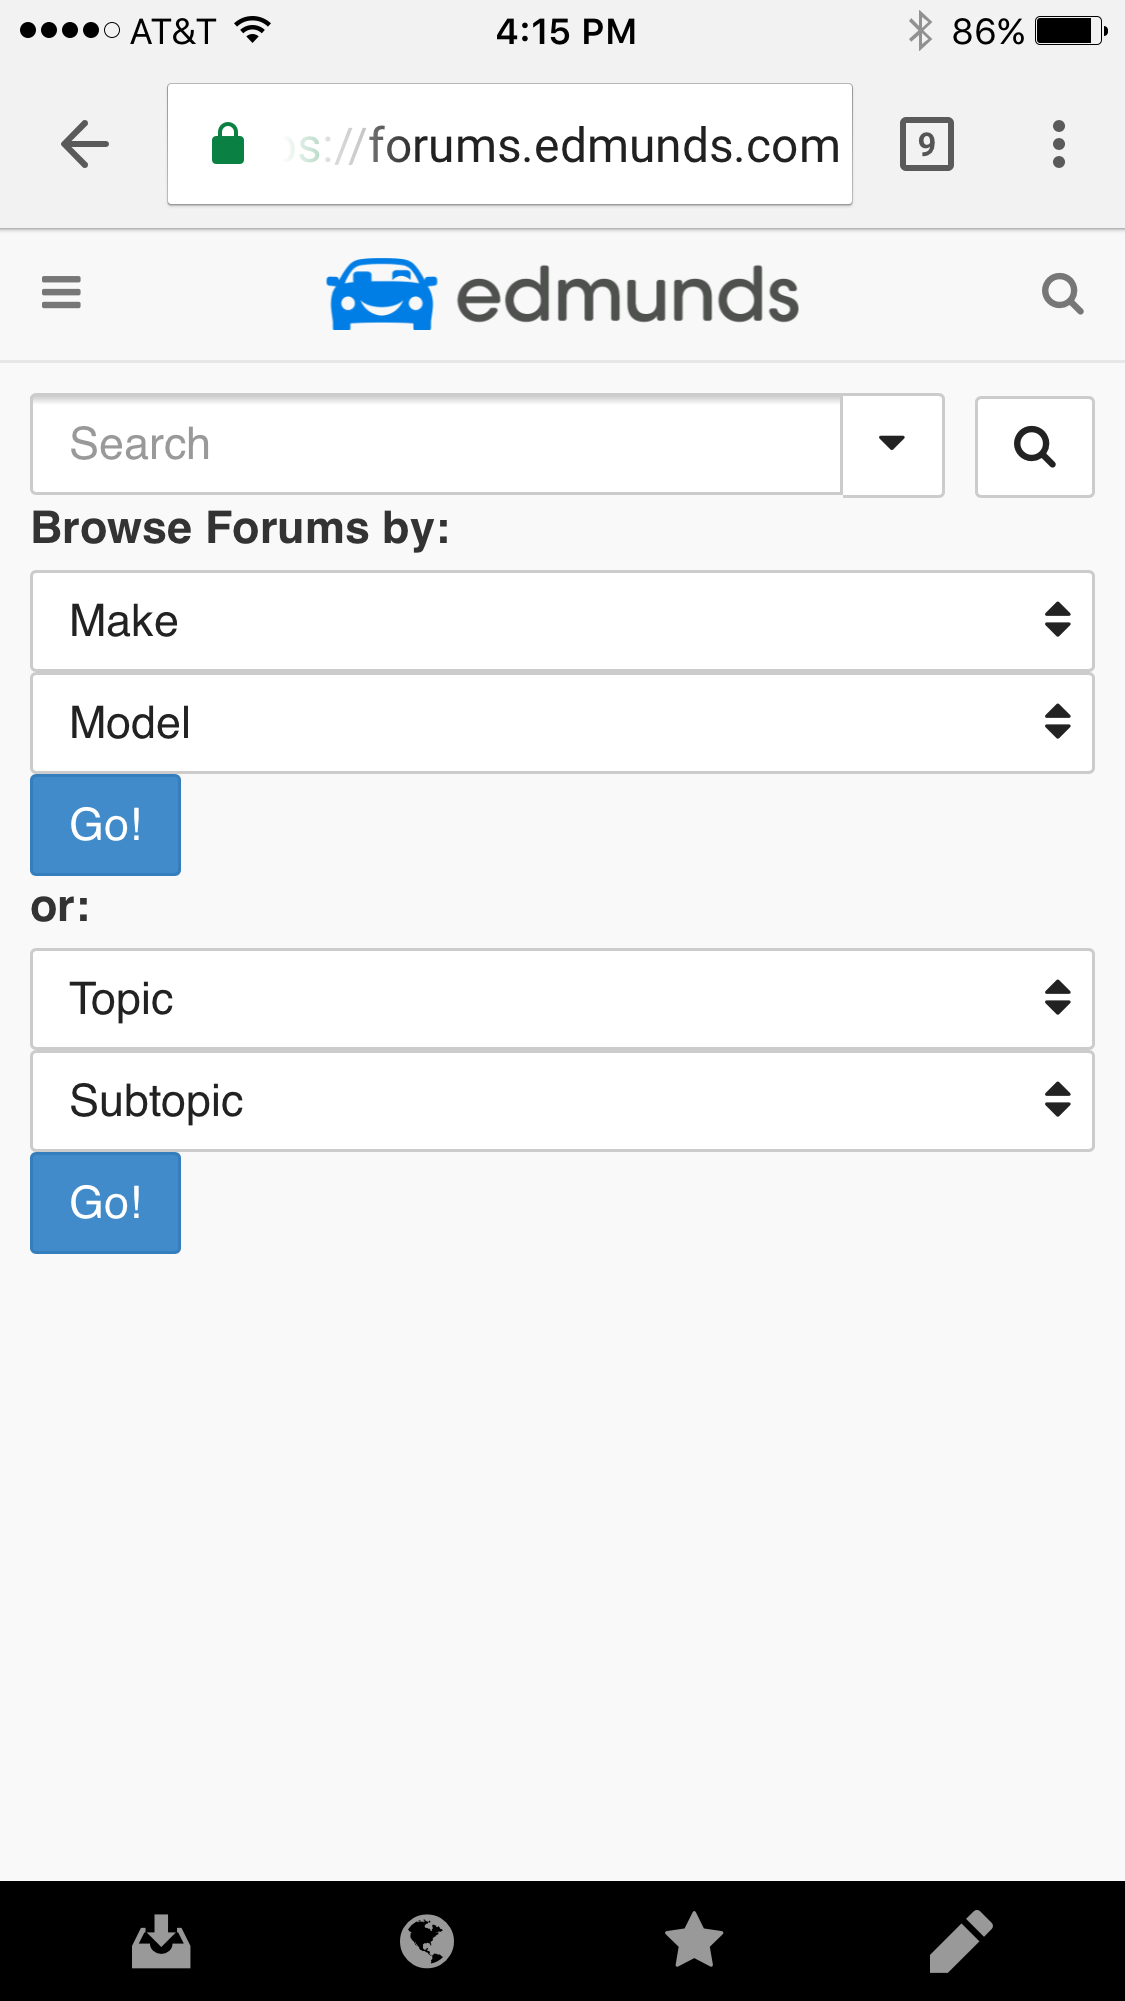Open the tab switcher showing 9 tabs
This screenshot has width=1125, height=2001.
point(927,144)
